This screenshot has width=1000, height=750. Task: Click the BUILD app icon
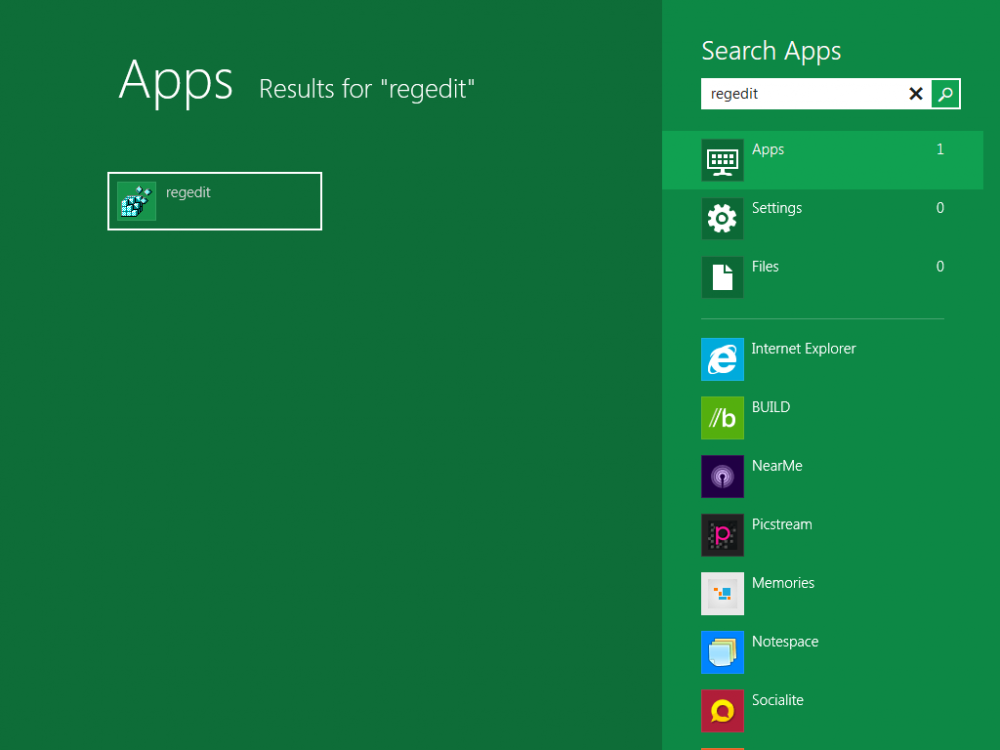723,418
